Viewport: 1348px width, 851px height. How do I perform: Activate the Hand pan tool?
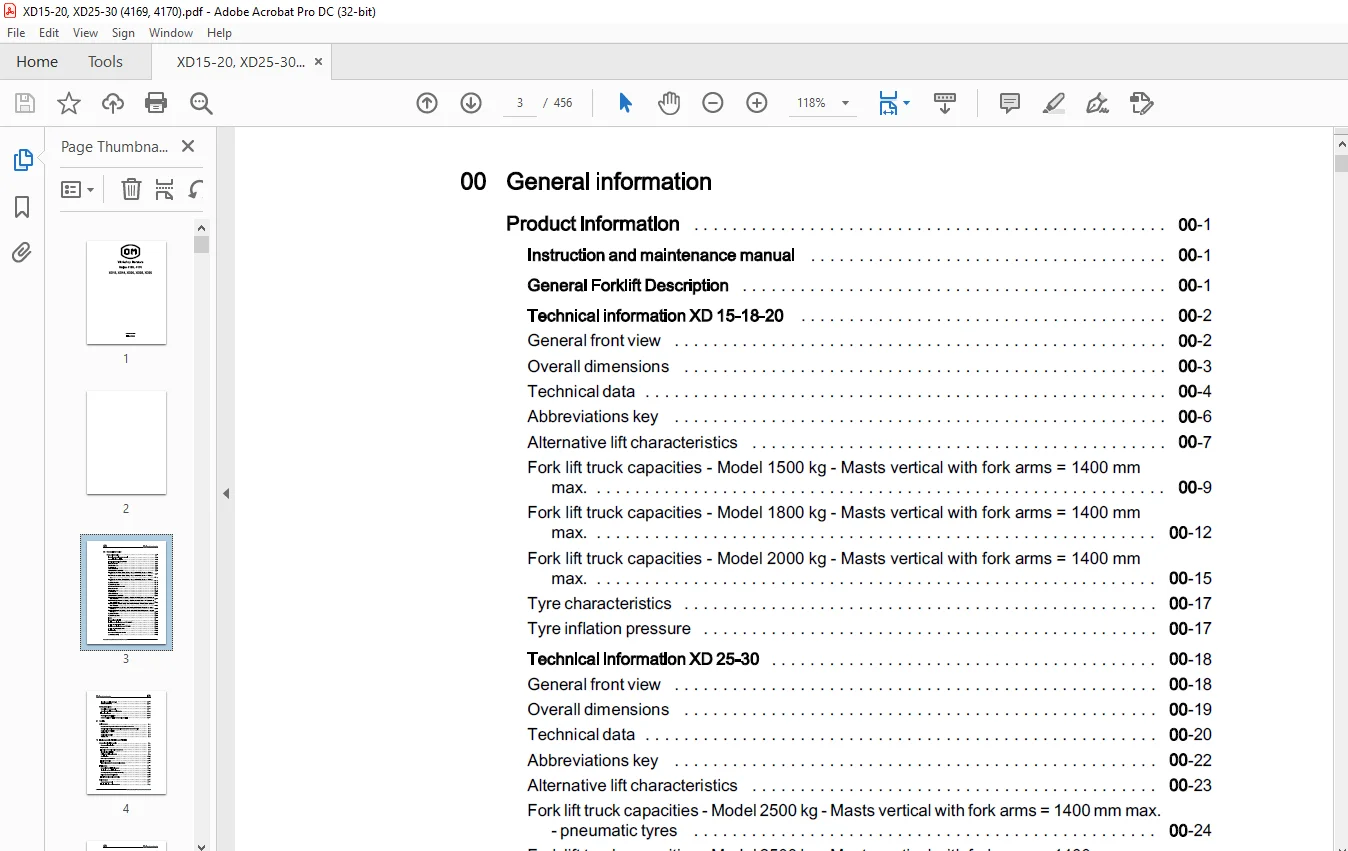[668, 103]
